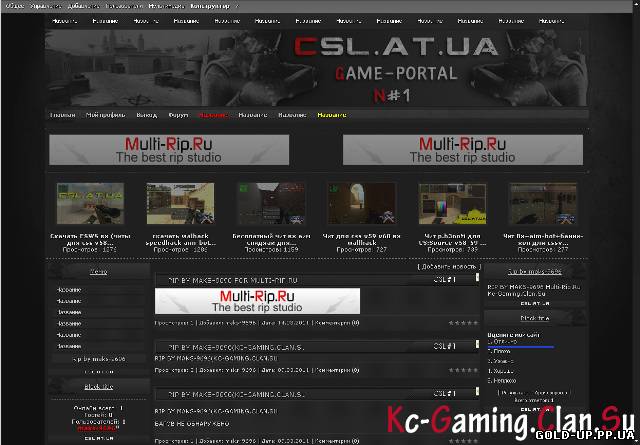Screen dimensions: 640x445
Task: Click the css v59 v60 wallhack caption link
Action: [362, 239]
